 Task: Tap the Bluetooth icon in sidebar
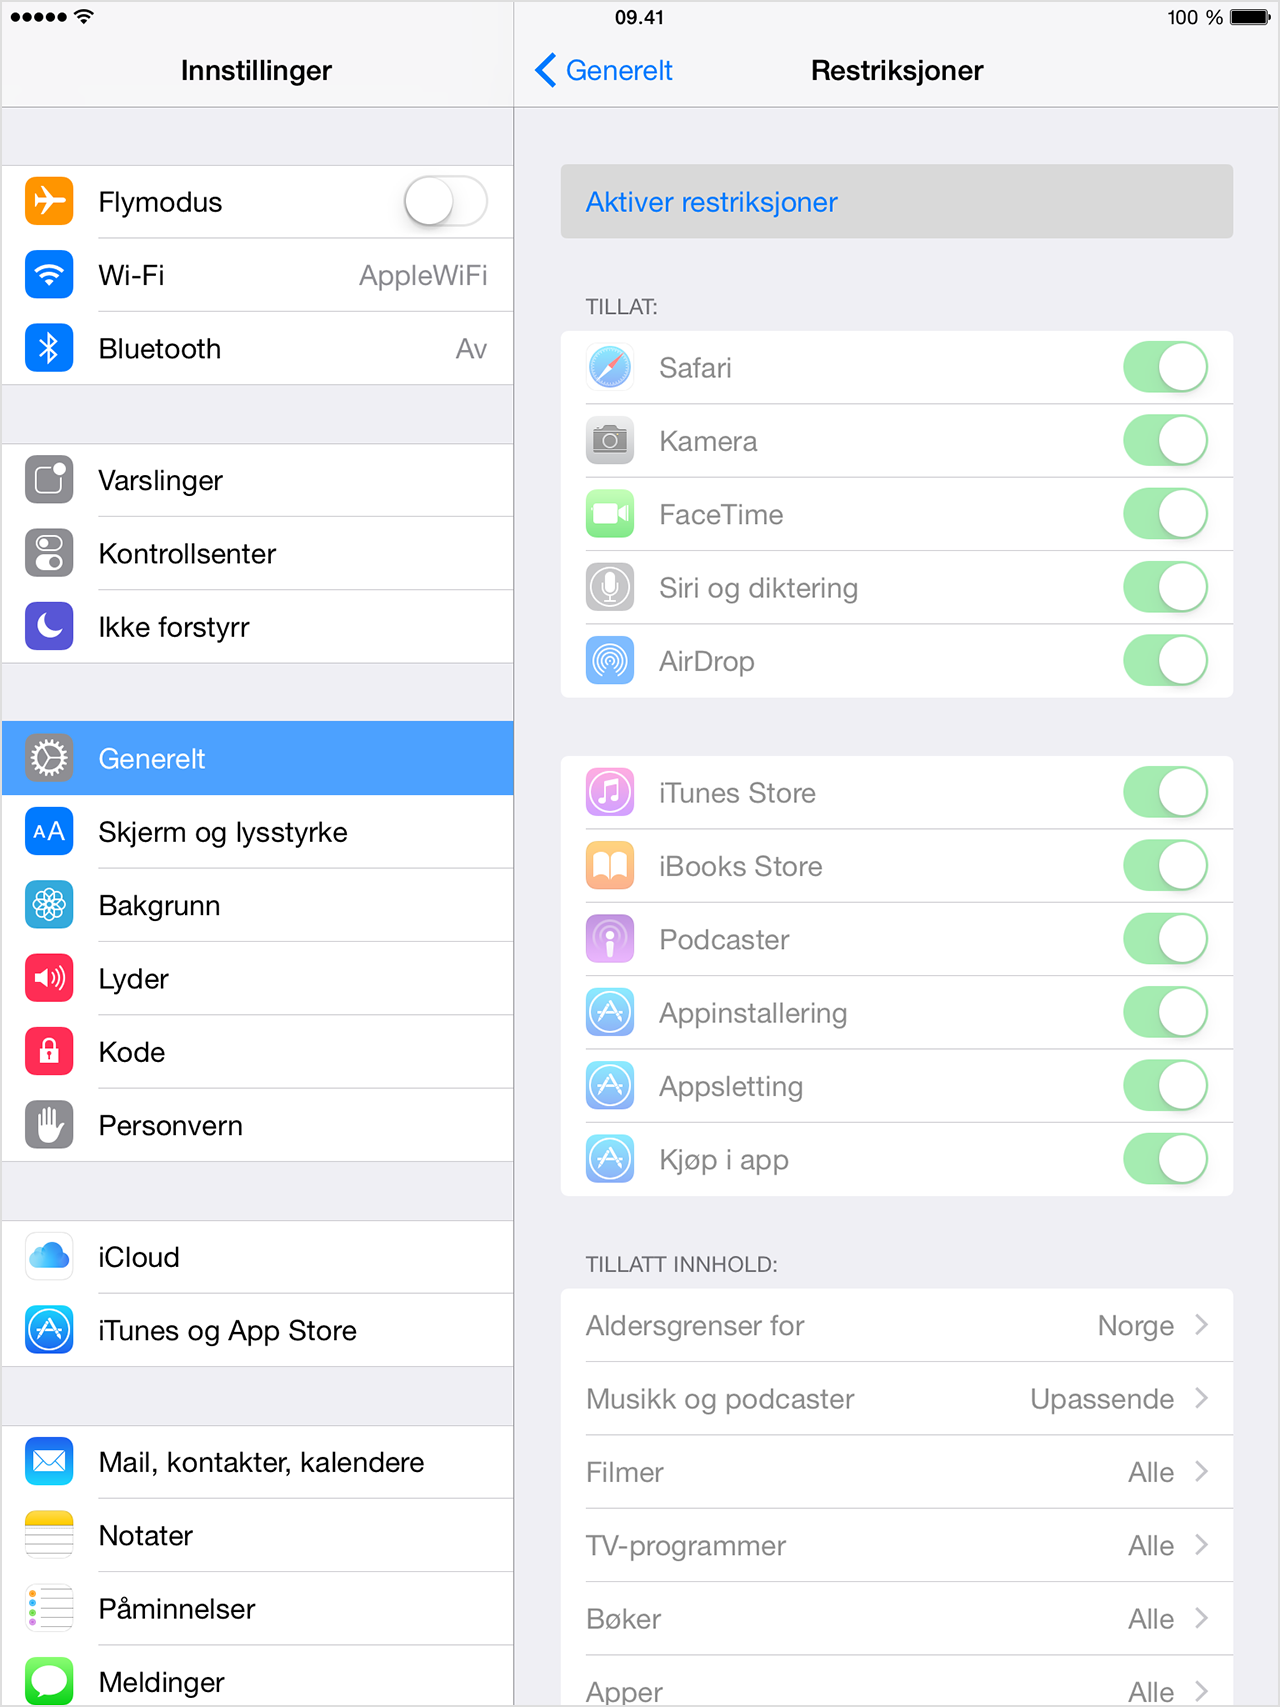(49, 348)
